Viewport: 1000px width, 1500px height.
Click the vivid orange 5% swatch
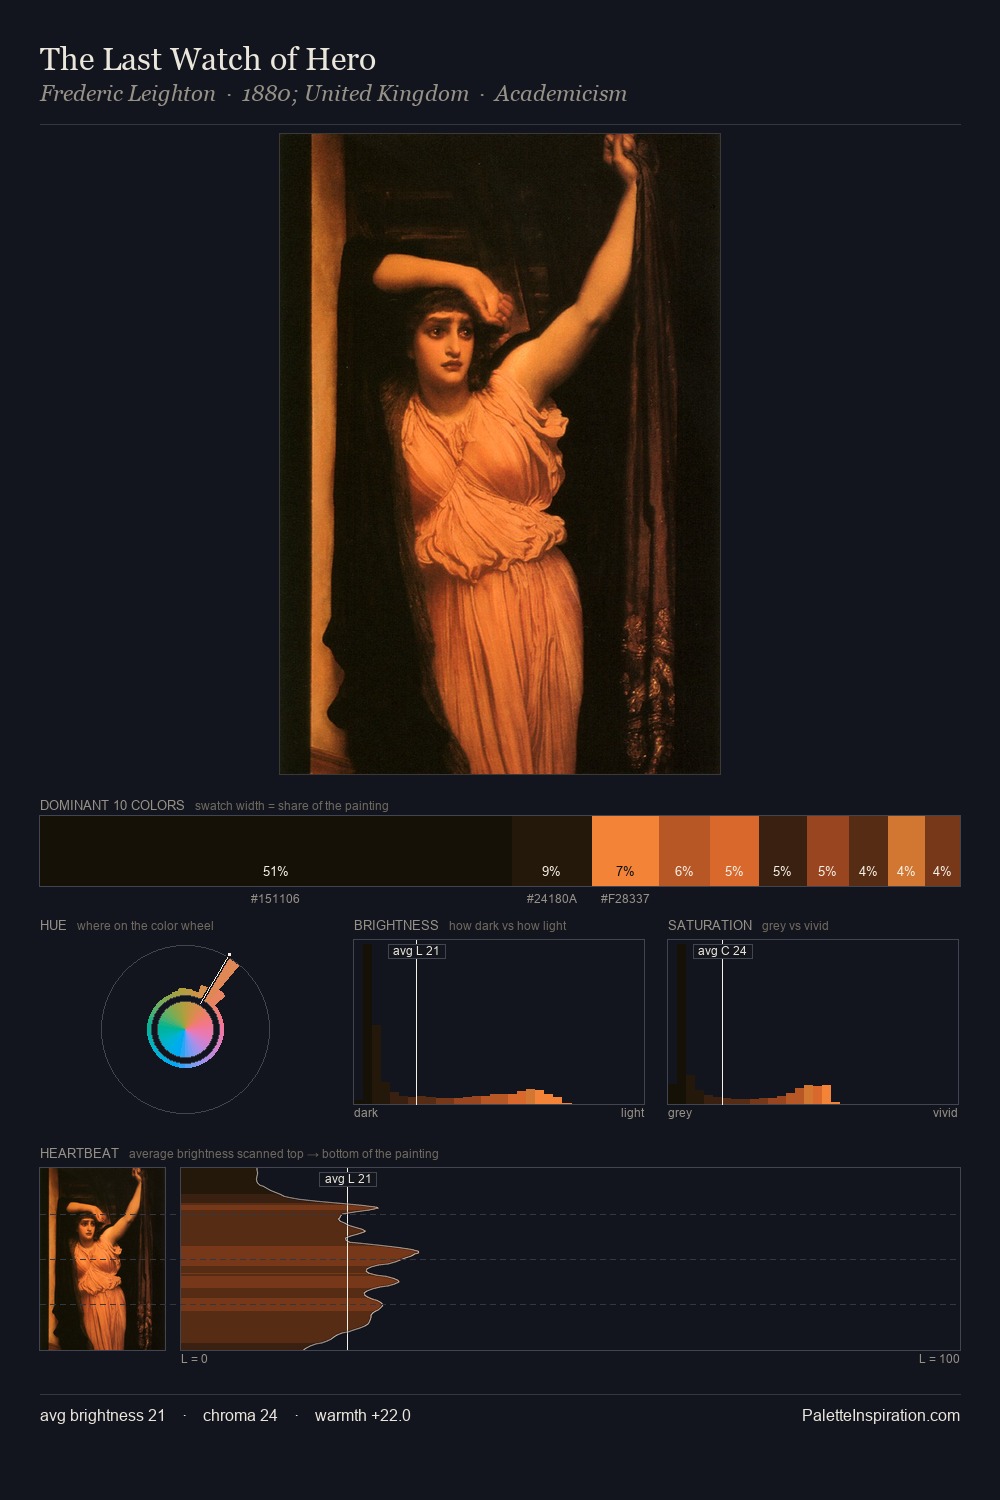[734, 851]
